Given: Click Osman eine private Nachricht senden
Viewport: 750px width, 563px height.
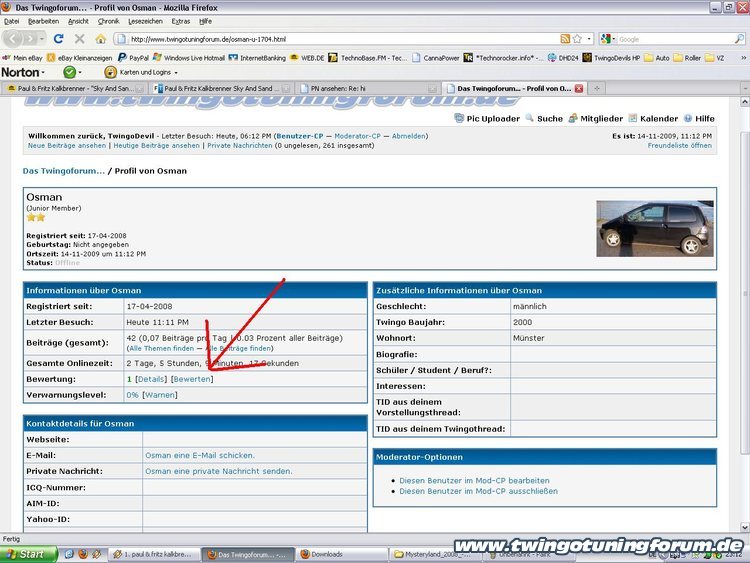Looking at the screenshot, I should [218, 471].
